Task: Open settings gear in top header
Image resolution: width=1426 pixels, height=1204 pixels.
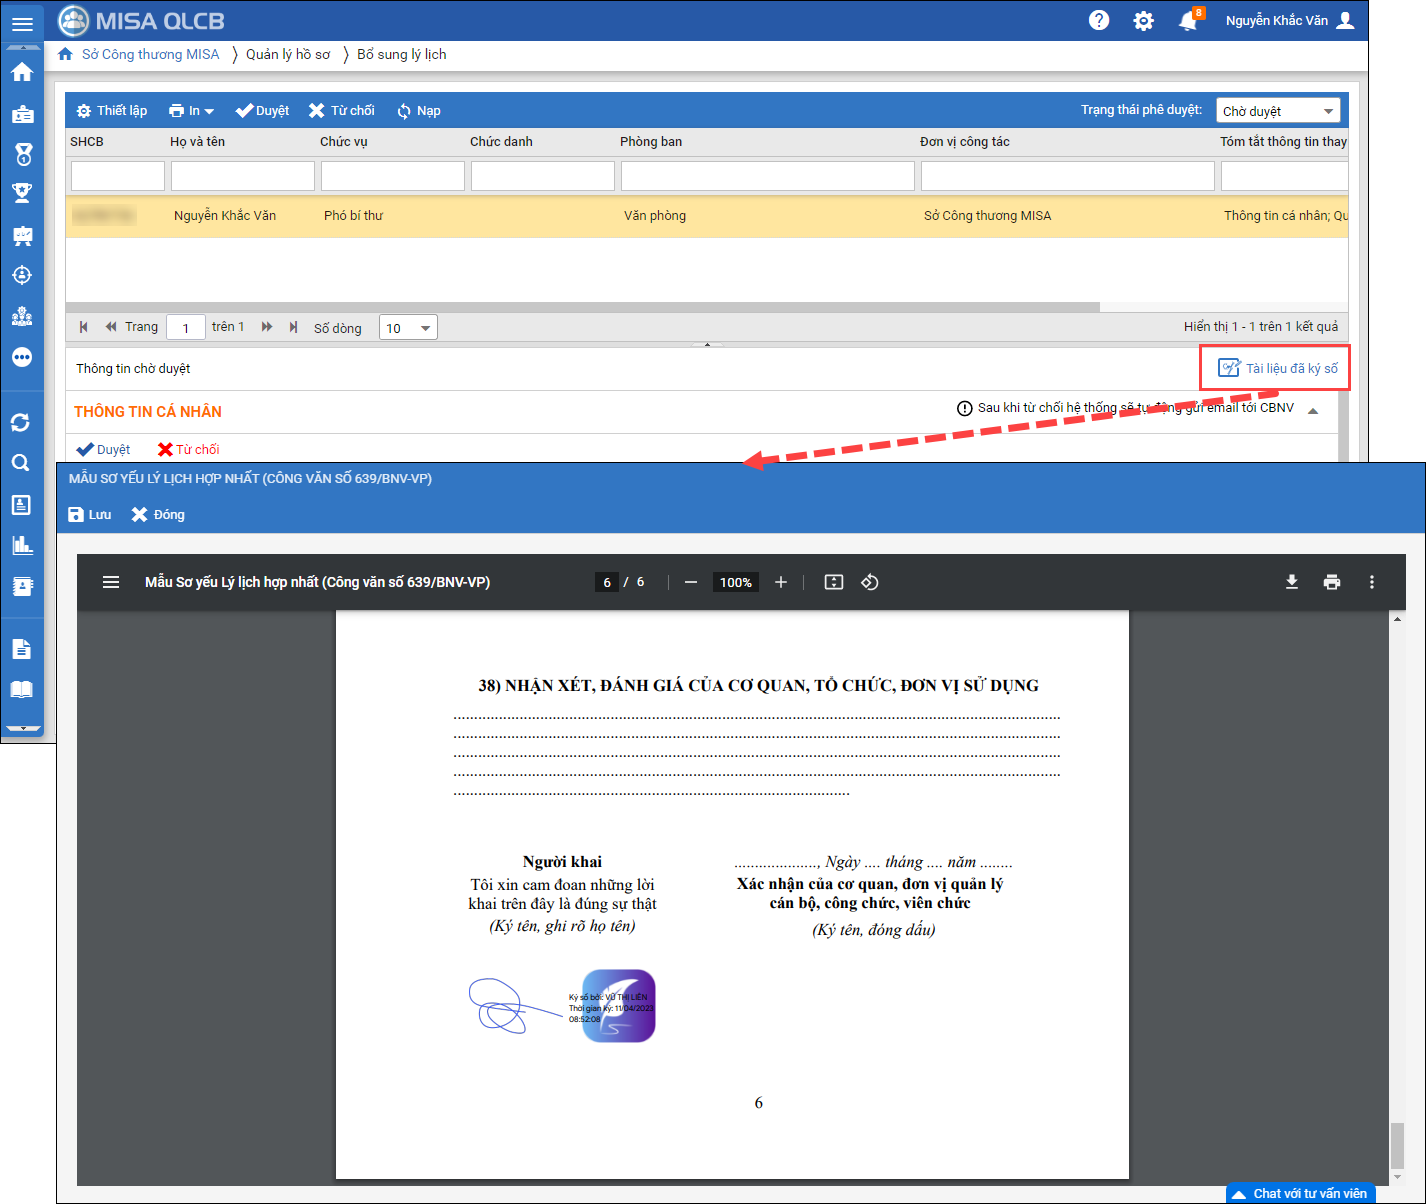Action: (1143, 21)
